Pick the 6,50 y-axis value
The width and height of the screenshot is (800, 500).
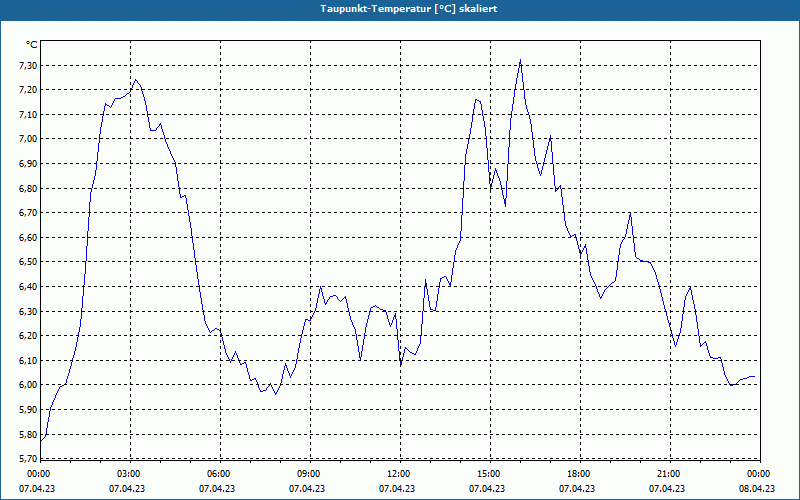click(28, 262)
